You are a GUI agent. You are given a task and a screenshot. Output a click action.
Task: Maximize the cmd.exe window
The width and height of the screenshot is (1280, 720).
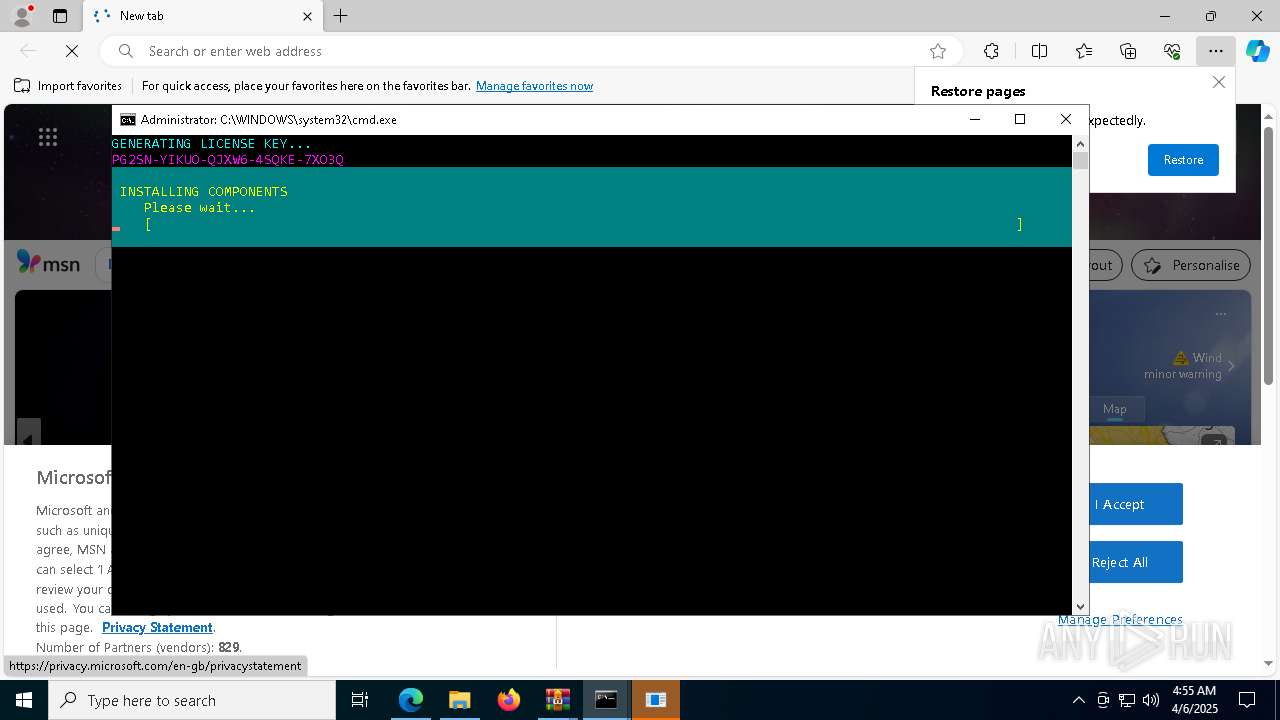coord(1020,119)
